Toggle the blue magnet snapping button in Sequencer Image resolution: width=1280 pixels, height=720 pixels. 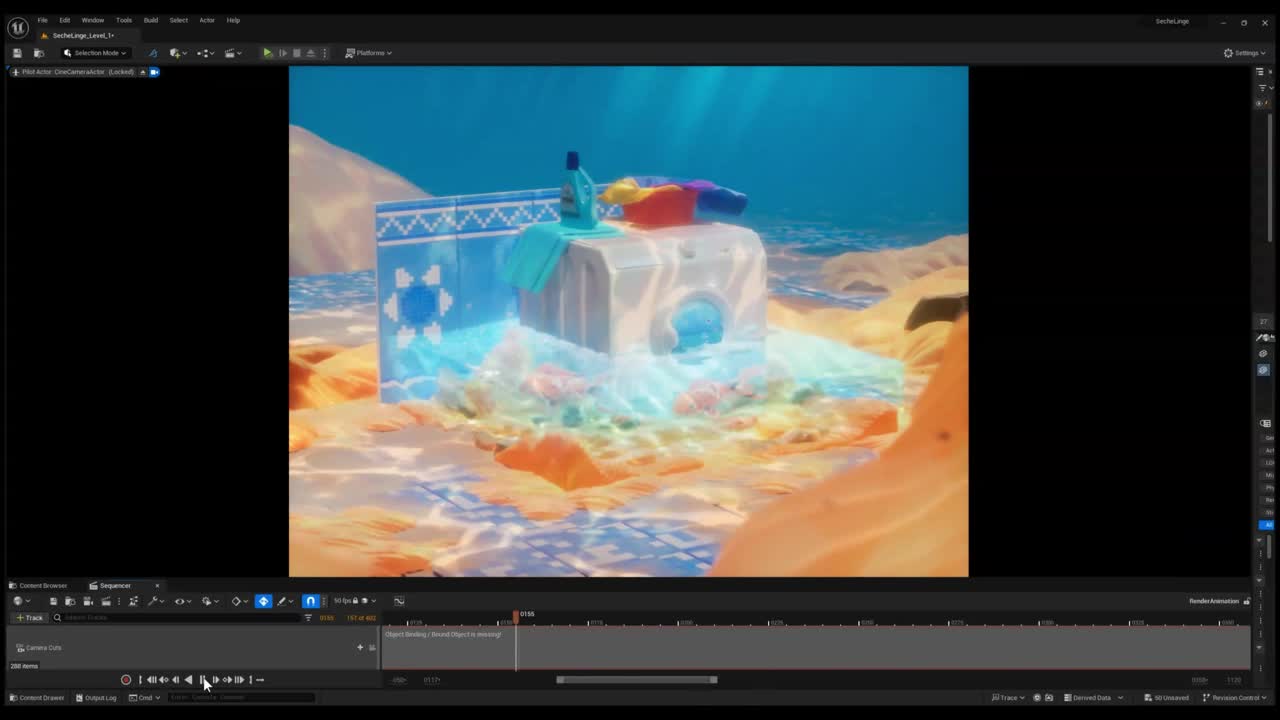310,601
